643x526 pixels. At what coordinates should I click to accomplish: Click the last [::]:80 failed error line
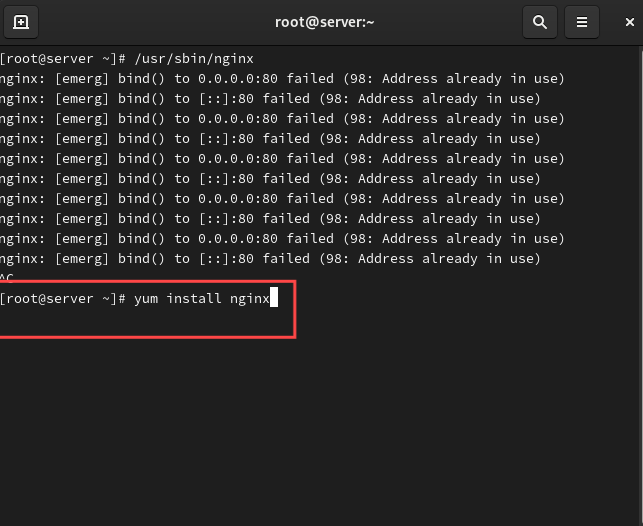point(270,259)
